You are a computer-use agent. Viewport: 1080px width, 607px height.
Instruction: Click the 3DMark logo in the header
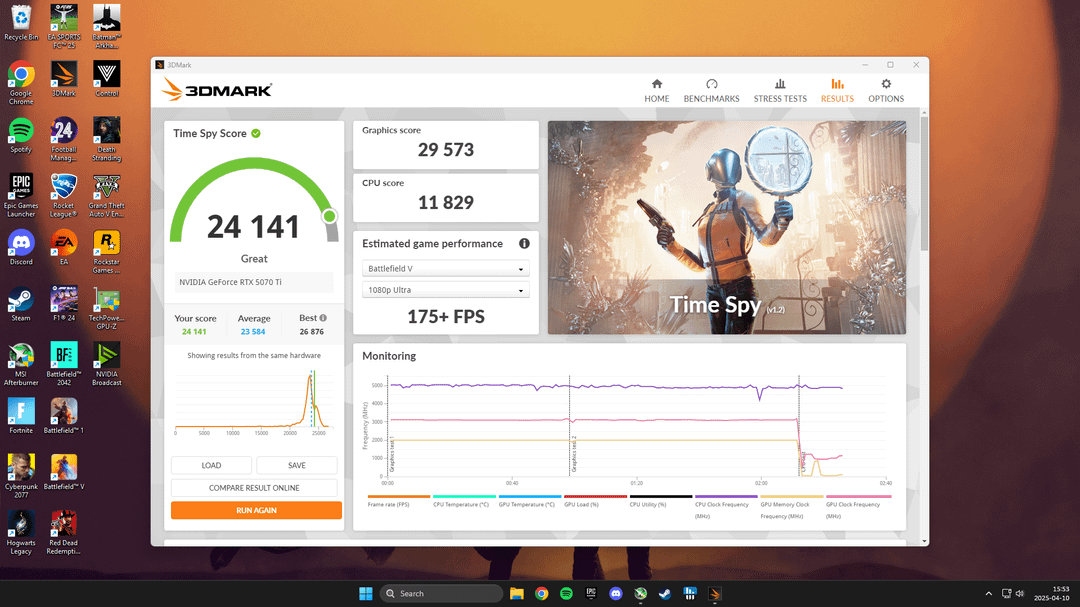tap(217, 90)
